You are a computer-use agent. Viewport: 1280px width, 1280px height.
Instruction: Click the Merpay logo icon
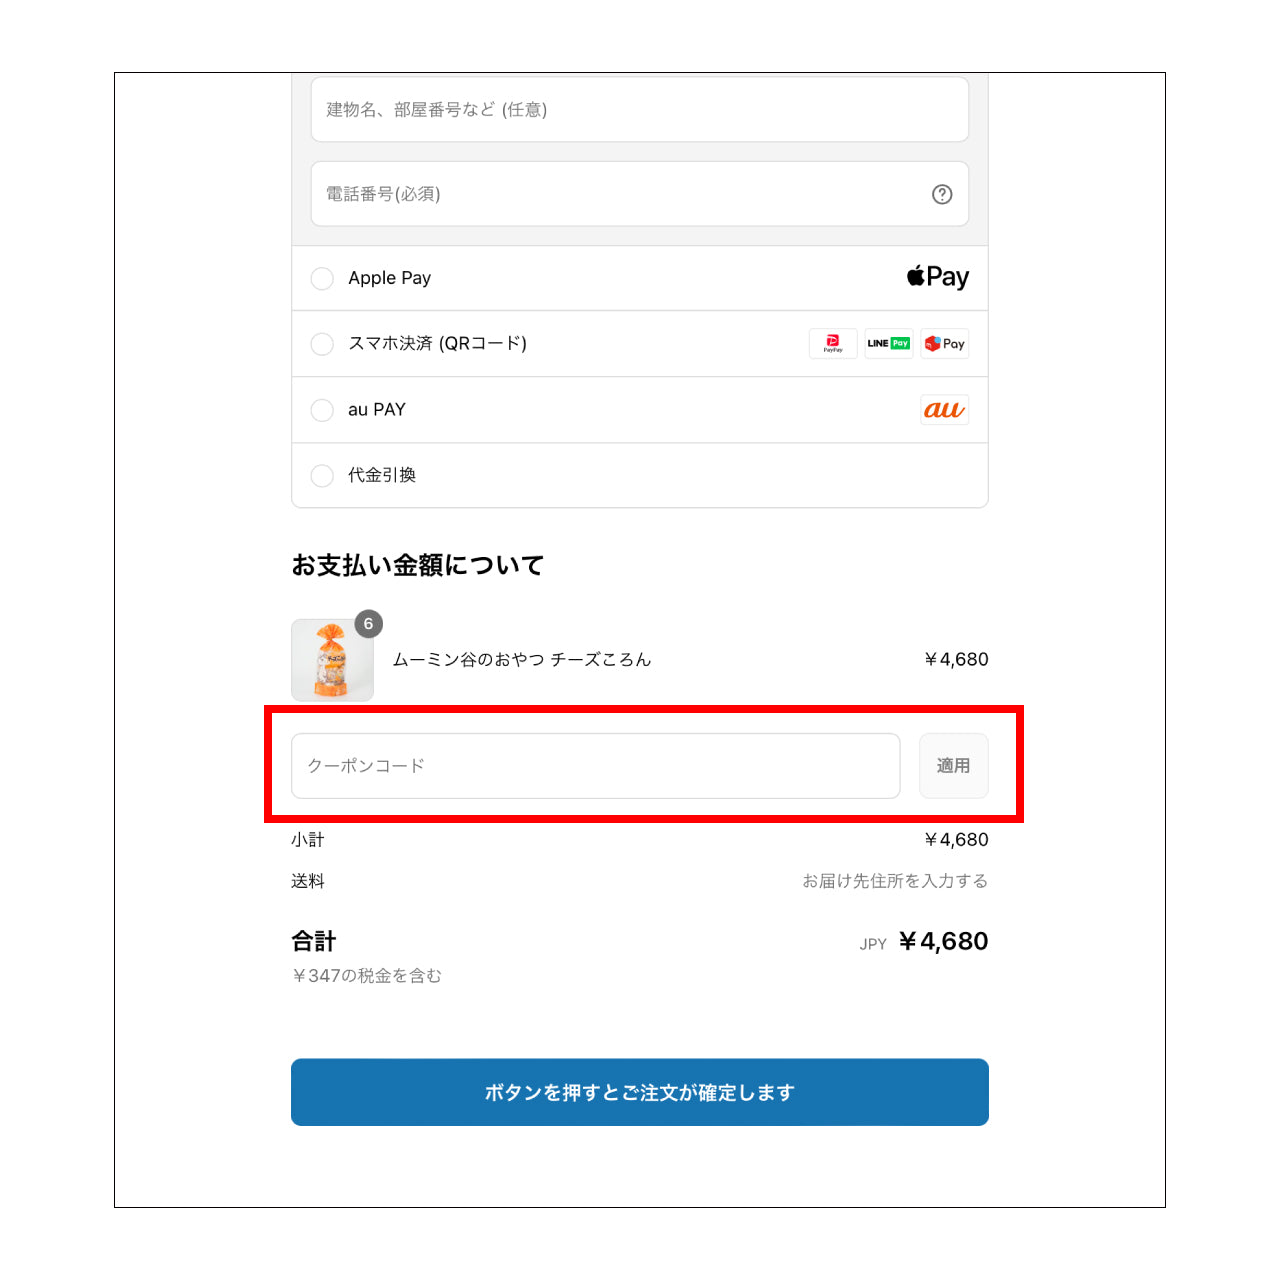(945, 344)
